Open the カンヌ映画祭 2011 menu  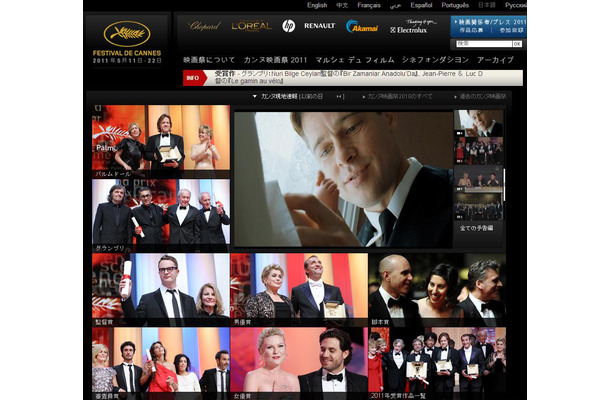(x=275, y=60)
